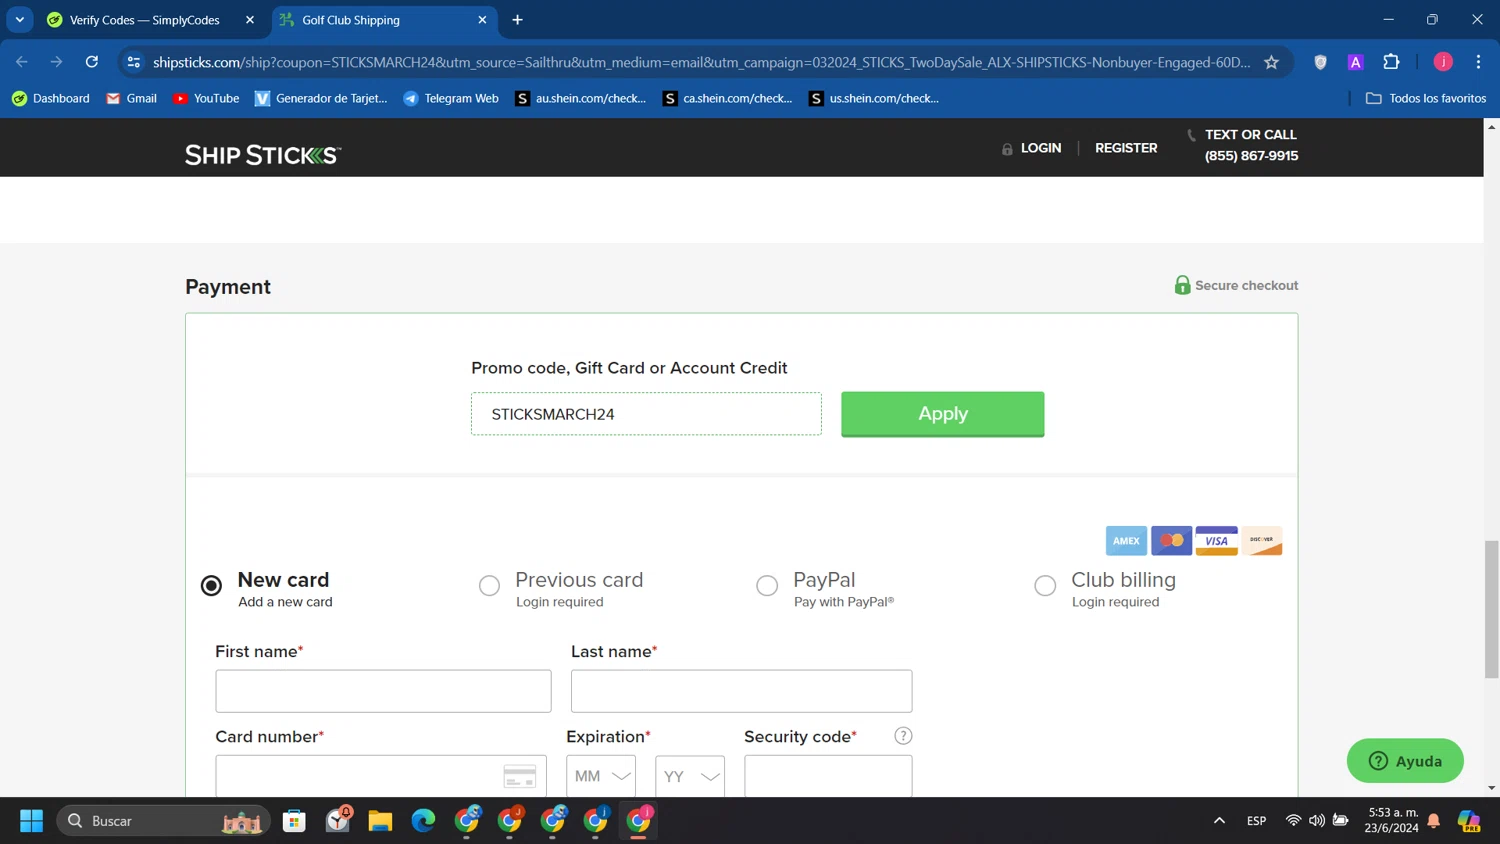The height and width of the screenshot is (844, 1500).
Task: Open File Explorer from taskbar
Action: click(x=380, y=821)
